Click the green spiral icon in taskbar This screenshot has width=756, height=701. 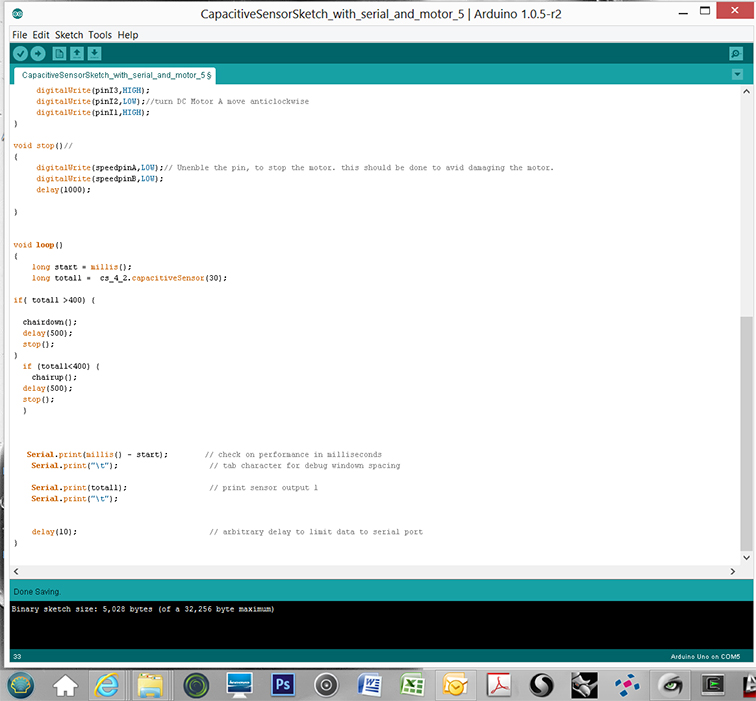[x=196, y=685]
